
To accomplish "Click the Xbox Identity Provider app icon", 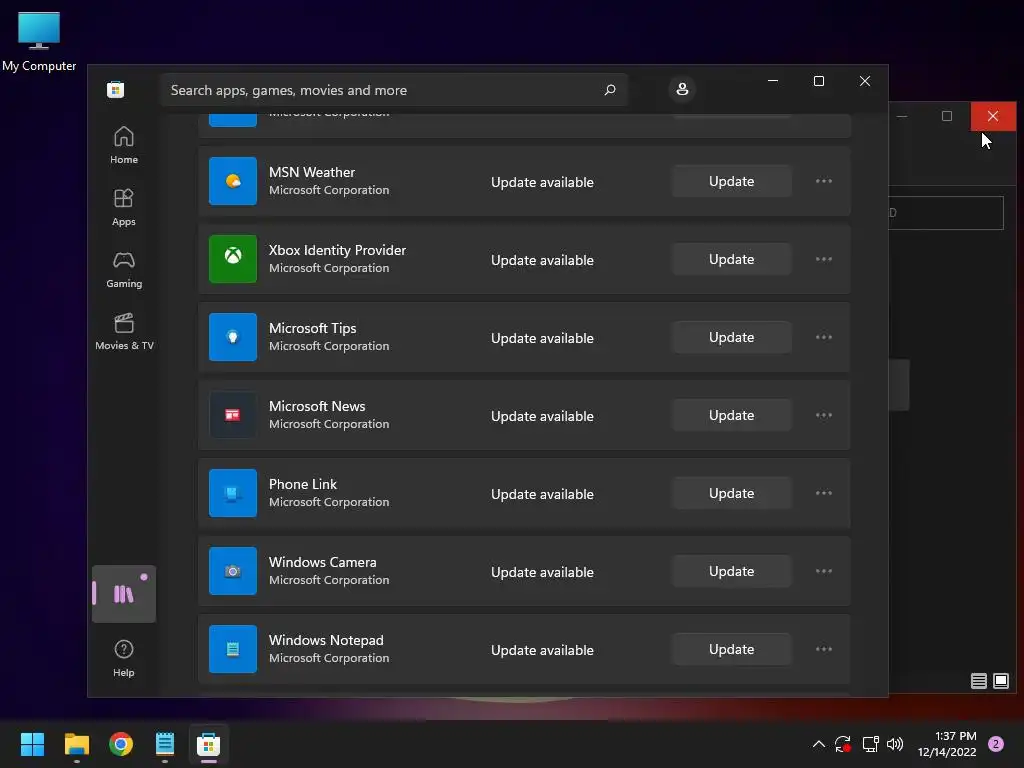I will tap(232, 259).
